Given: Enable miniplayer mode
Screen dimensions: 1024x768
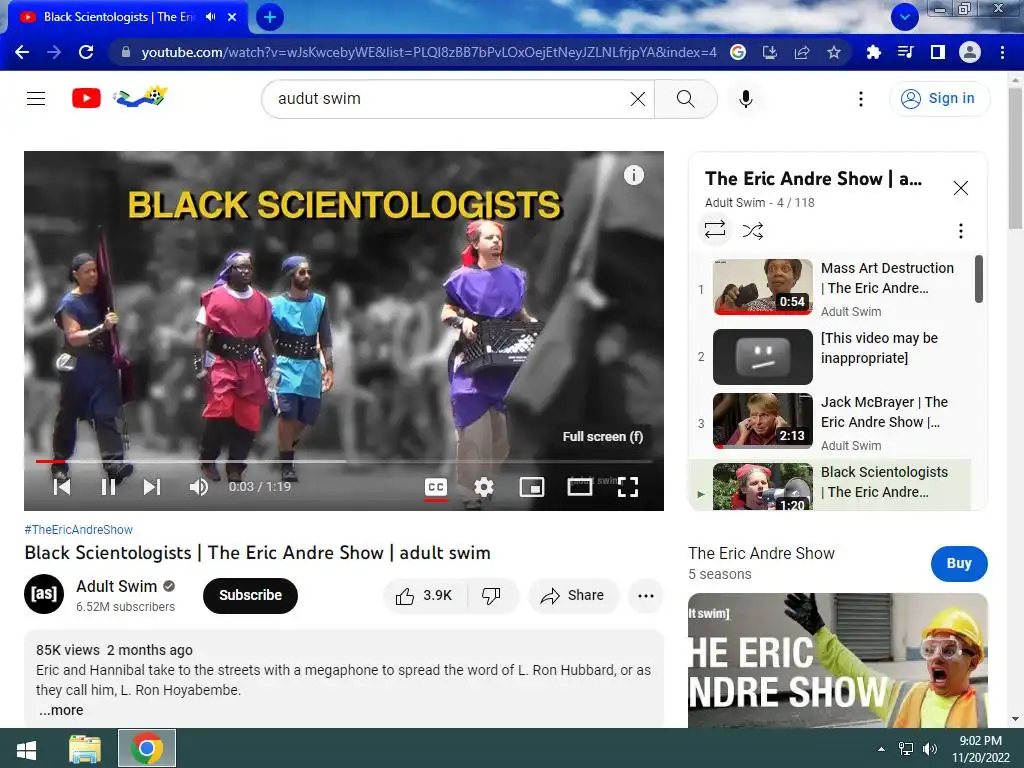Looking at the screenshot, I should (x=532, y=487).
